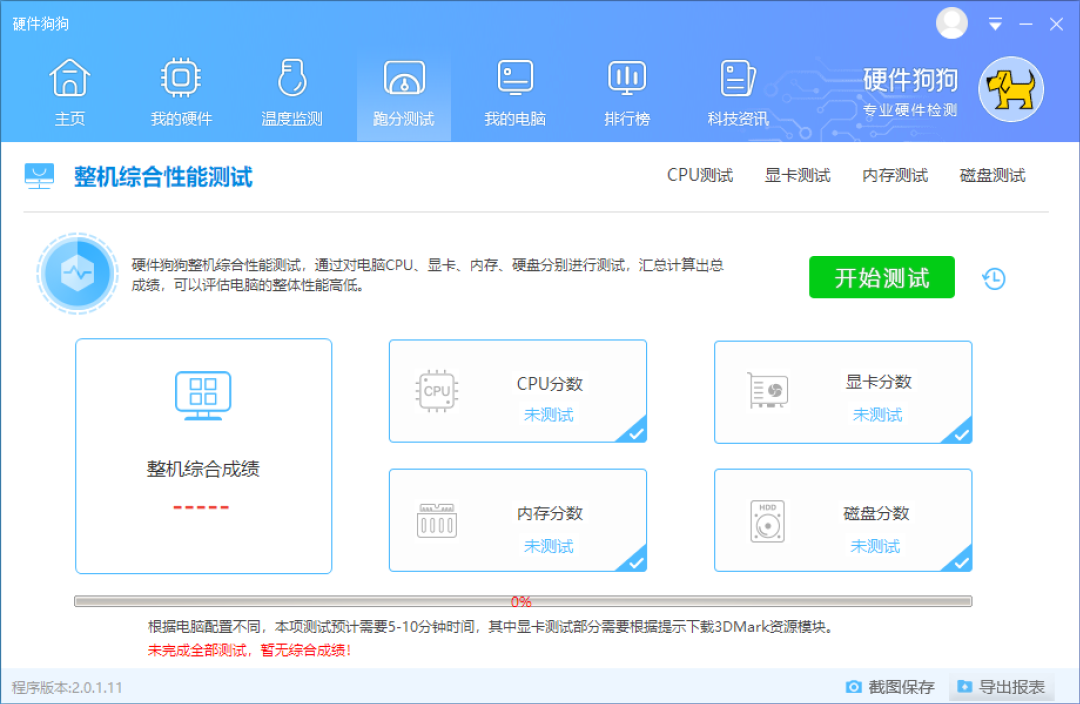1080x704 pixels.
Task: Start benchmark with 开始测试 button
Action: click(x=881, y=277)
